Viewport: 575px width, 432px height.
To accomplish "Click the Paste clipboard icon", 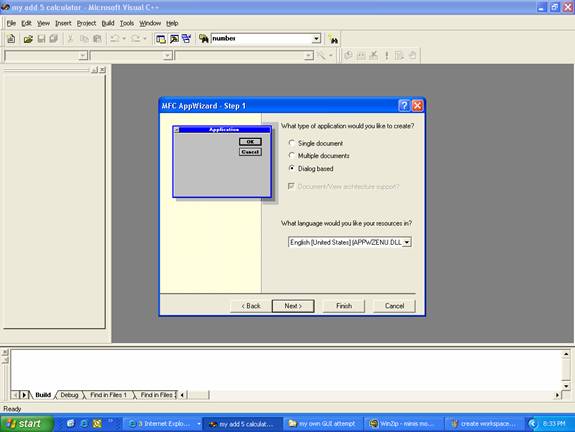I will [x=97, y=39].
